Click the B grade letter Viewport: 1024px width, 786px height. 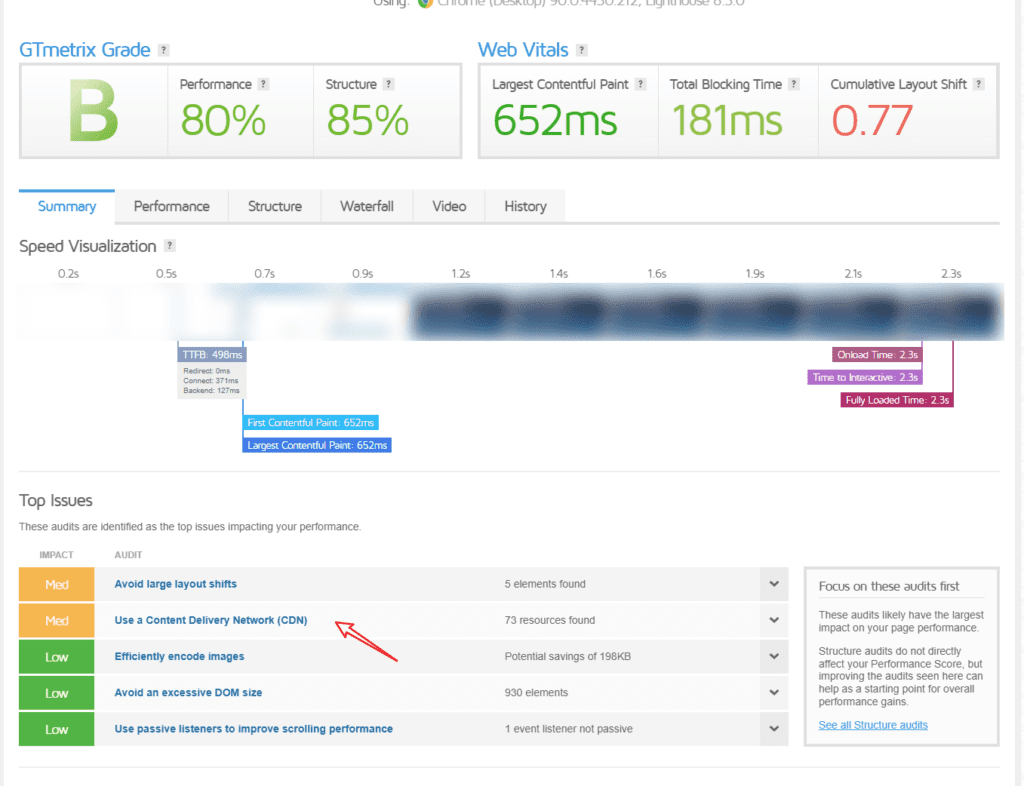(93, 111)
